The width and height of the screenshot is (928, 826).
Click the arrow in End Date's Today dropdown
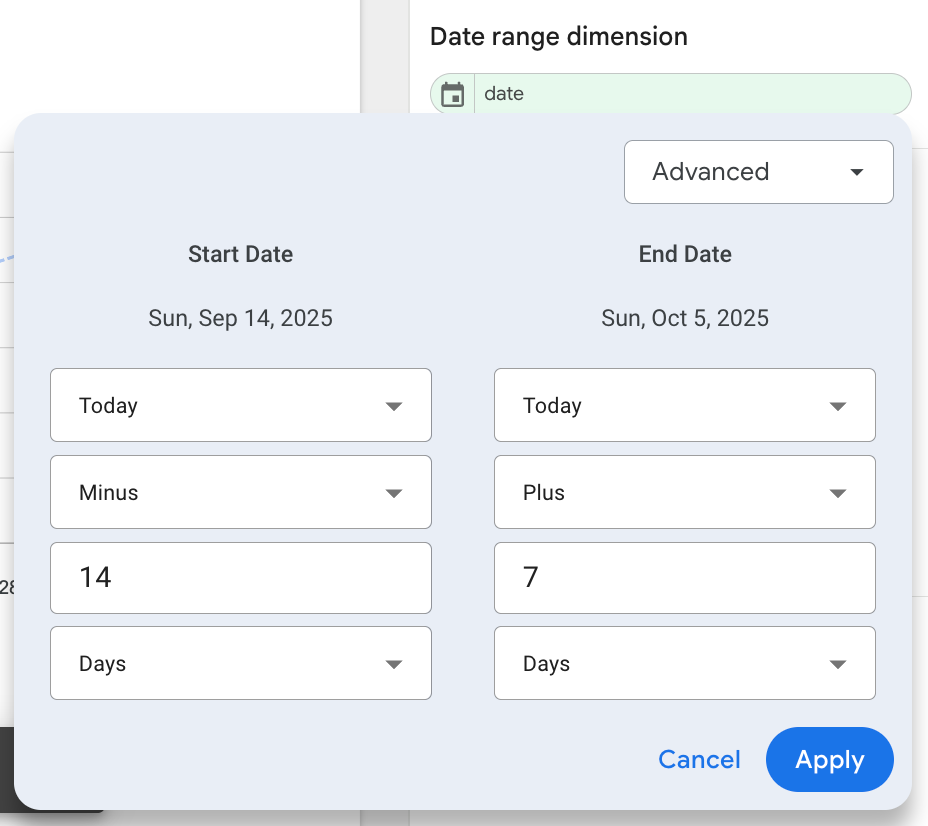tap(838, 406)
